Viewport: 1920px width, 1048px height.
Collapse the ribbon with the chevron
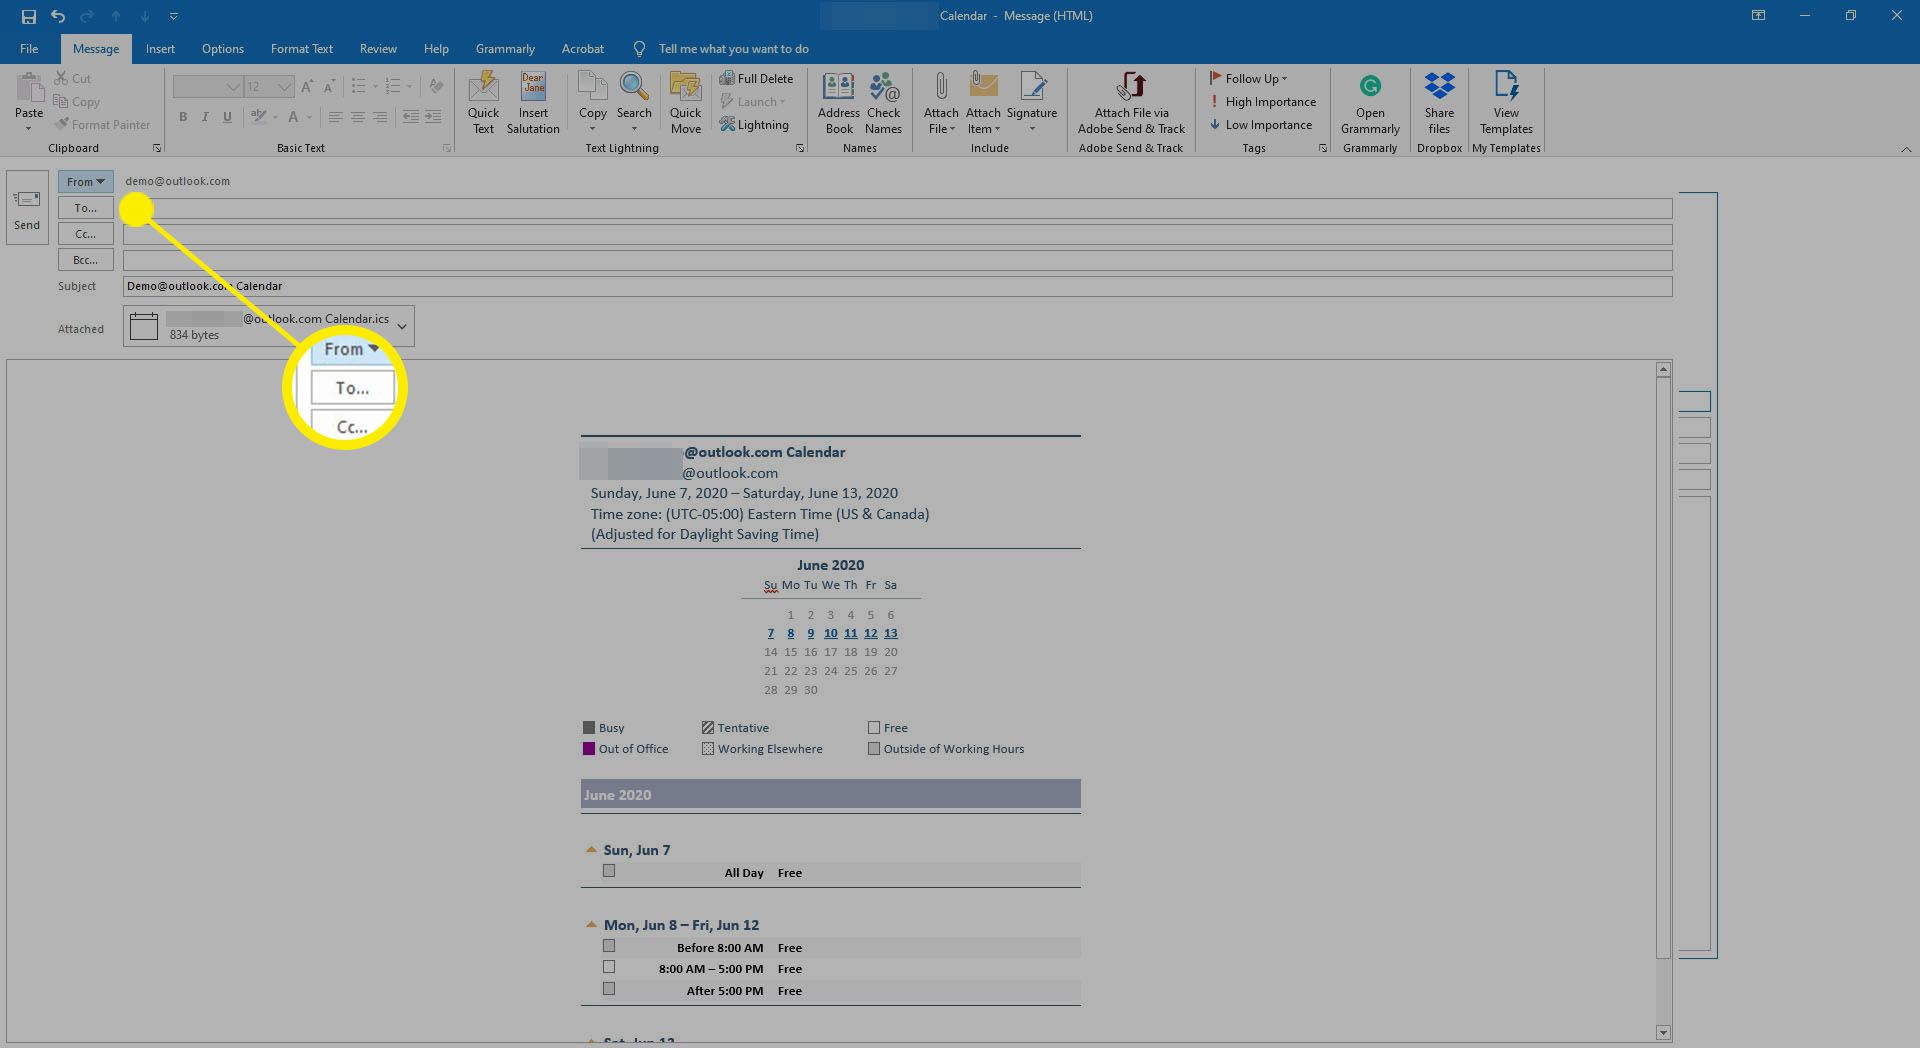(x=1906, y=148)
